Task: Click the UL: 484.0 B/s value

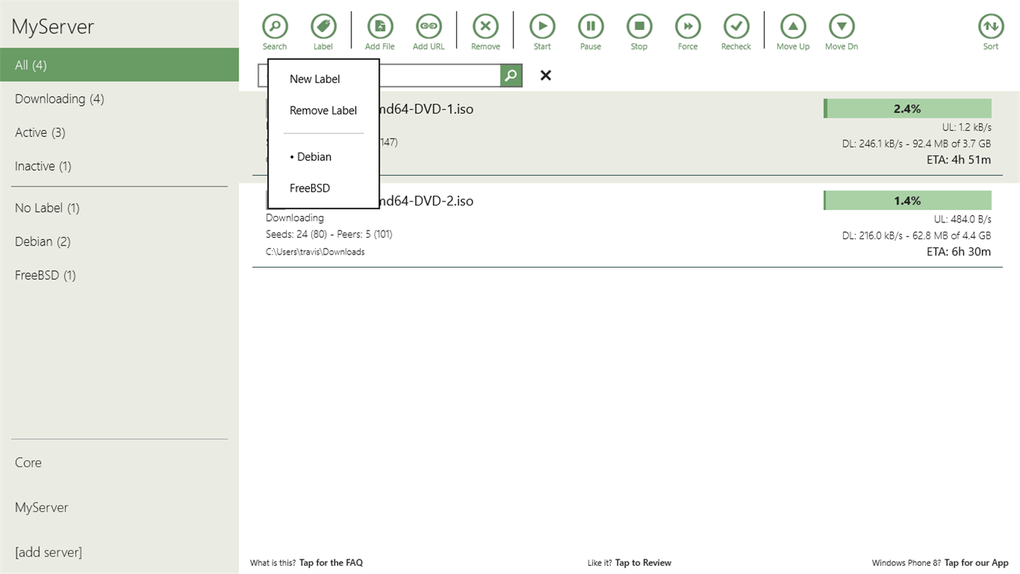Action: pyautogui.click(x=963, y=219)
